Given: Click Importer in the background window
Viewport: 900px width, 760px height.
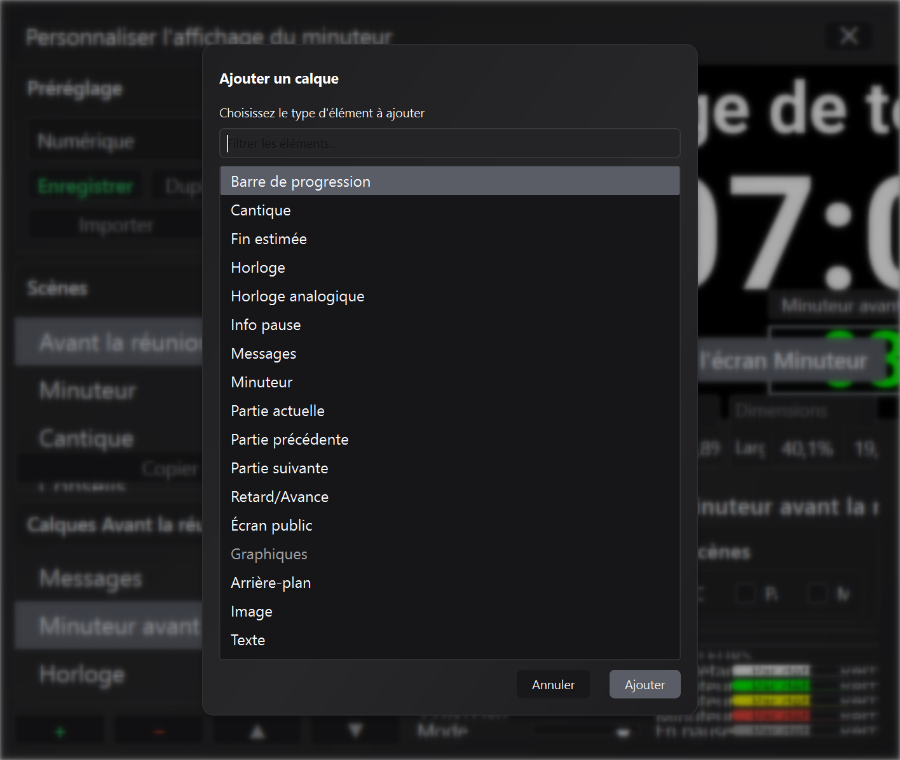Looking at the screenshot, I should point(116,225).
